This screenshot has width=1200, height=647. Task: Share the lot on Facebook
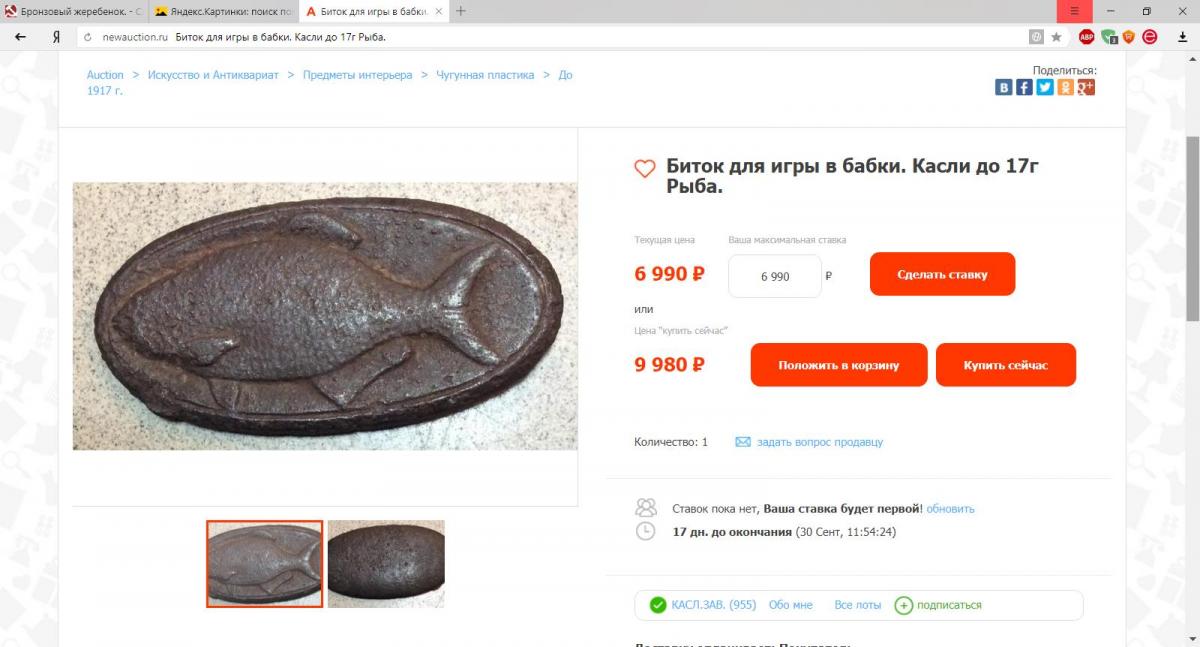pos(1024,87)
